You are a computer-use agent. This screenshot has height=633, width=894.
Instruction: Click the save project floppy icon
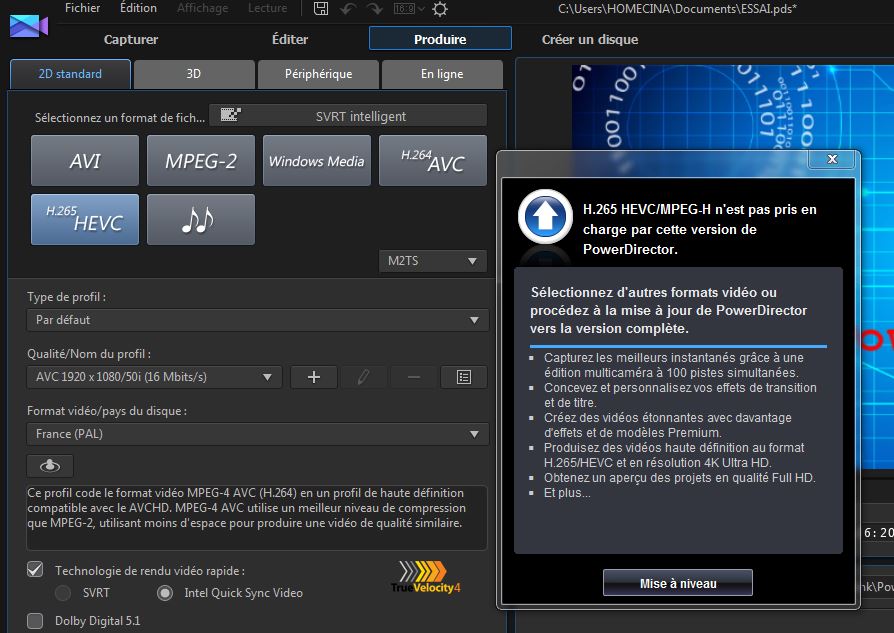click(321, 8)
